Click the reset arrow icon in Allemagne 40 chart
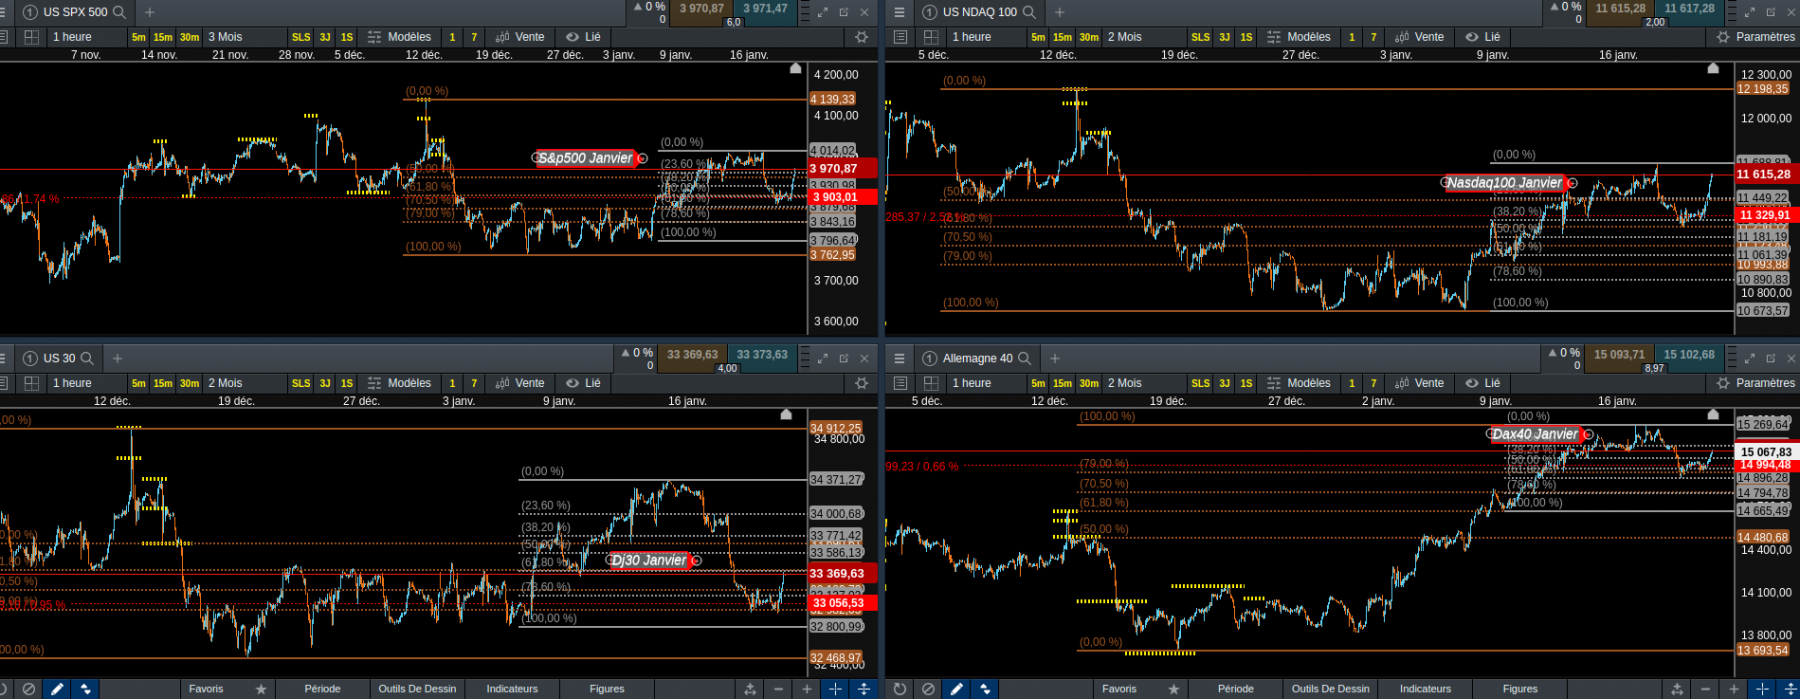This screenshot has width=1800, height=699. point(900,689)
